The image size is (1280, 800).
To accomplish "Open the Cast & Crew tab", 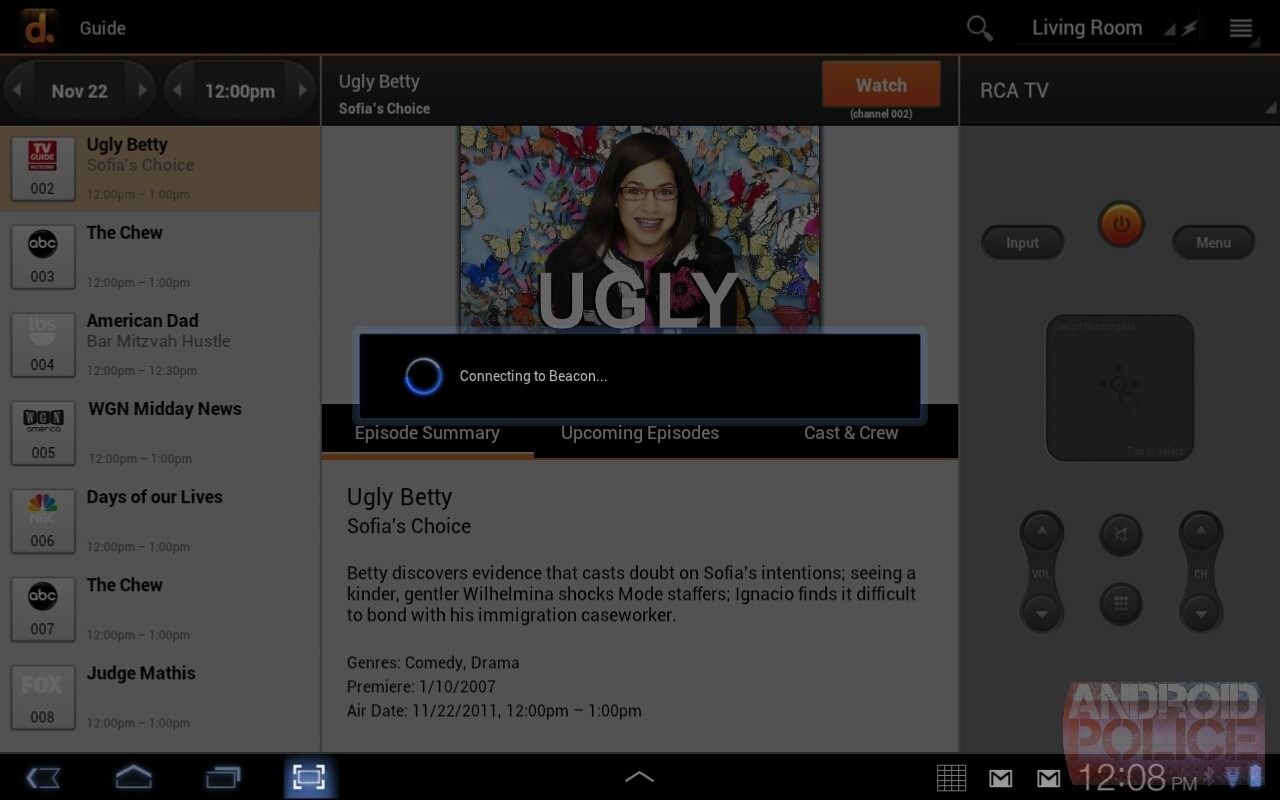I will (x=850, y=433).
